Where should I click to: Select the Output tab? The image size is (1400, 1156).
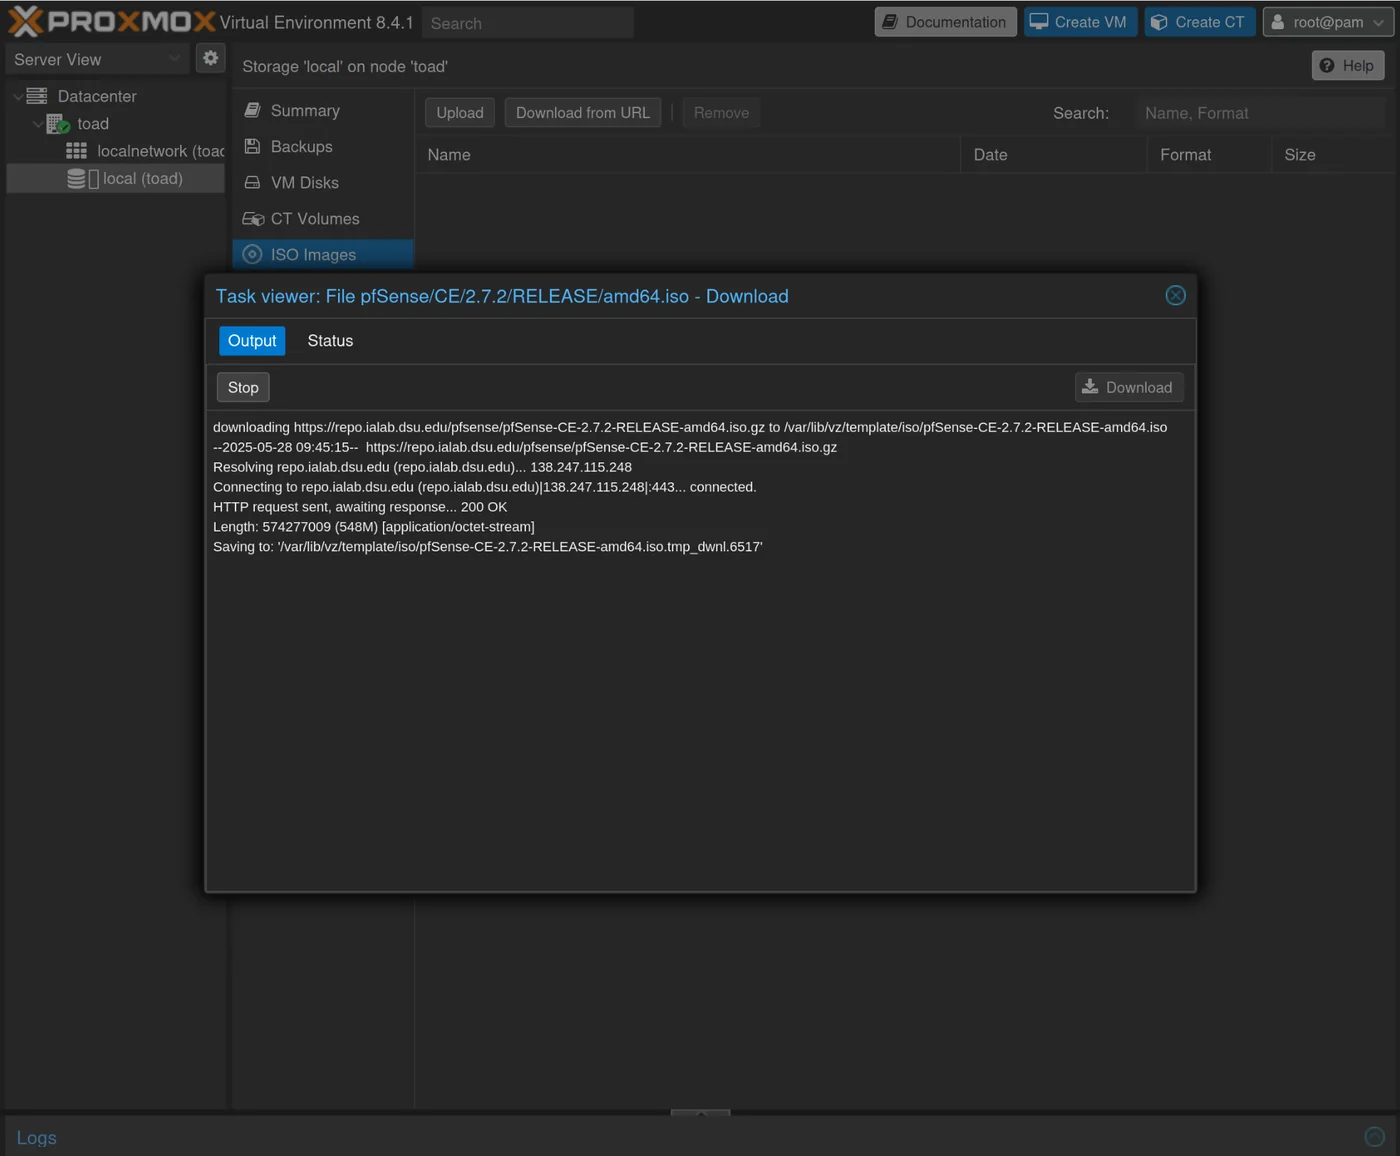point(252,341)
